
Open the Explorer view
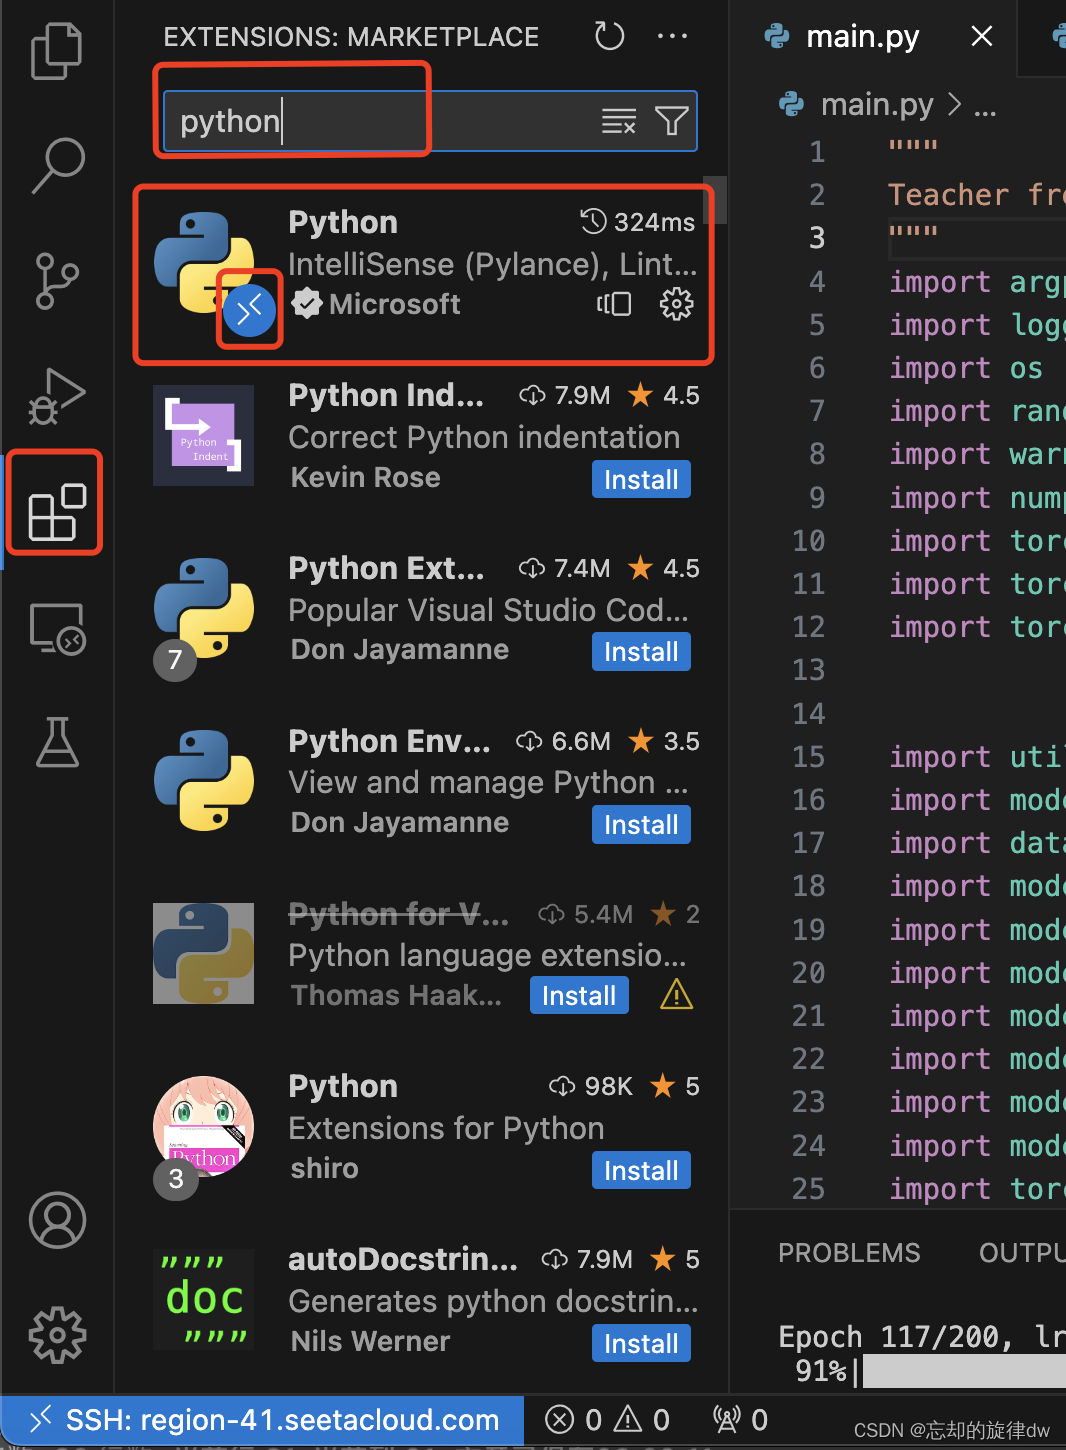(x=56, y=50)
